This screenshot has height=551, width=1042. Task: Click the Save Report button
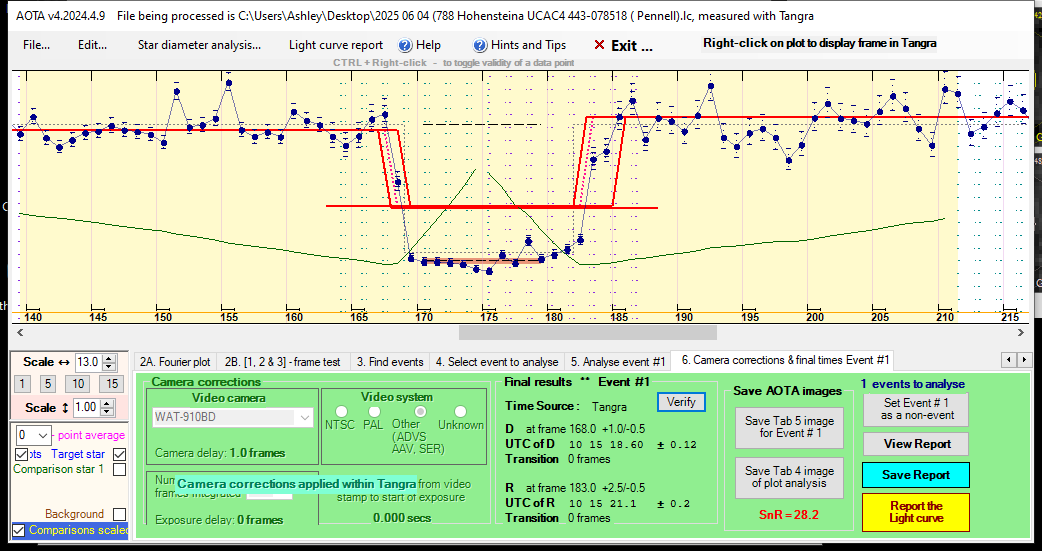coord(915,475)
